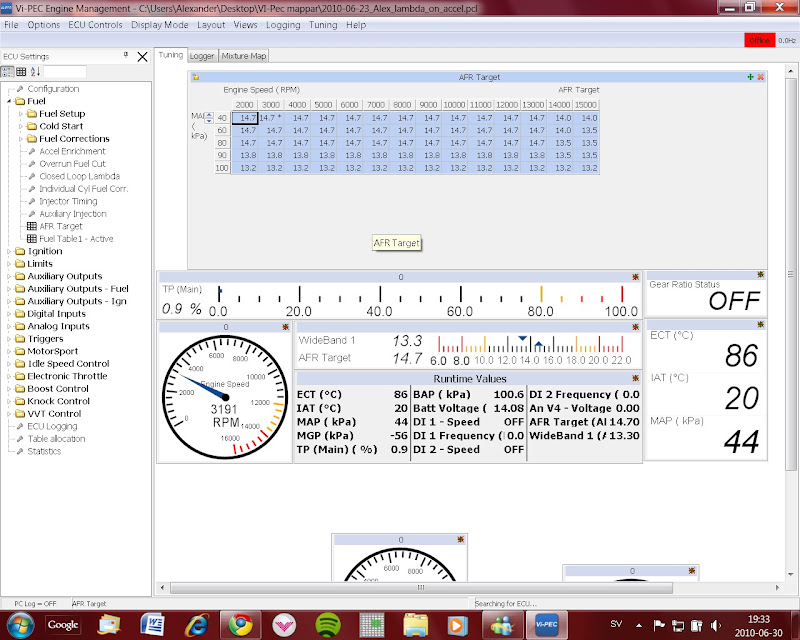Open Accel Enrichment settings
Viewport: 800px width, 640px height.
click(72, 151)
